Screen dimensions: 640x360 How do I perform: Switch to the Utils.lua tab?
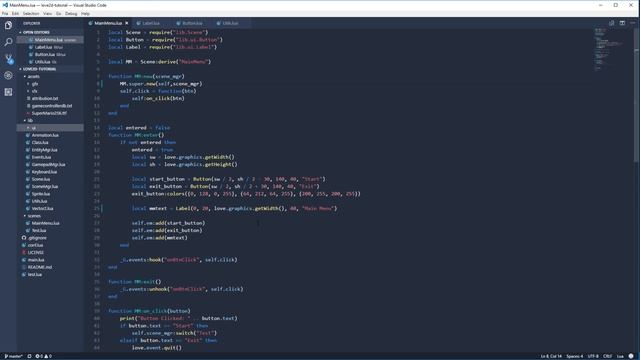[230, 23]
